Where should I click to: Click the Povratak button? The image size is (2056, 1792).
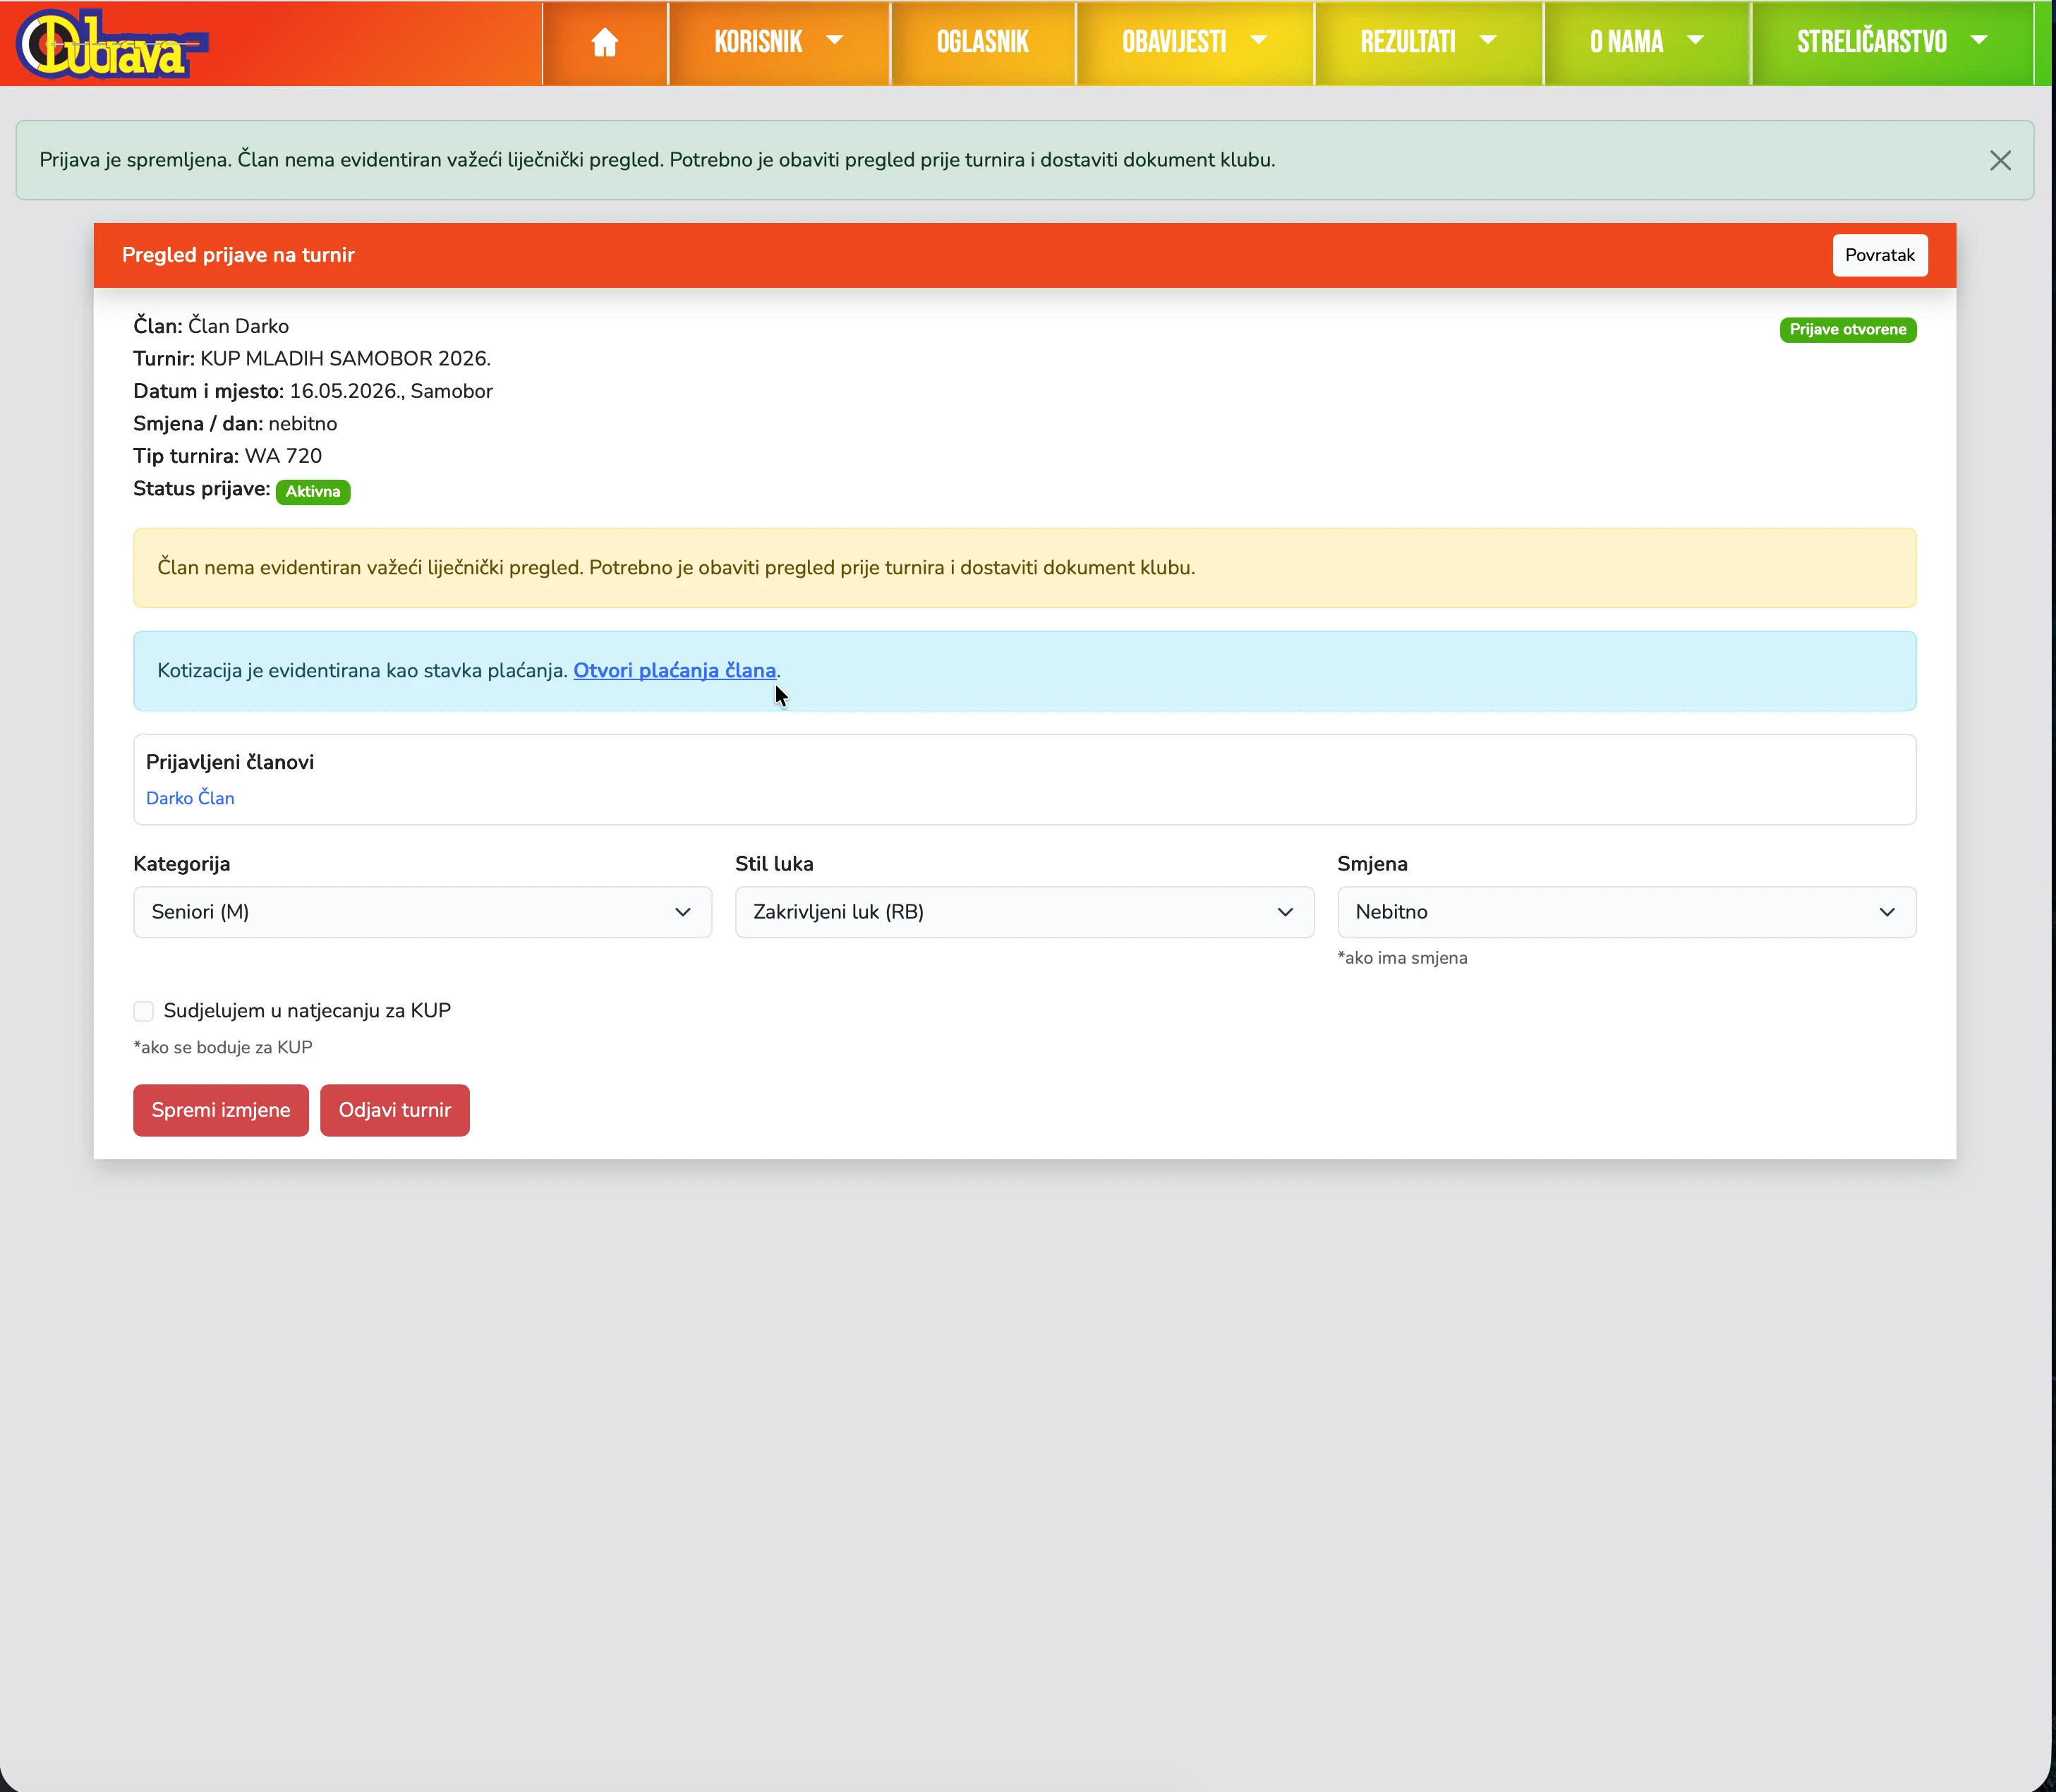1879,255
